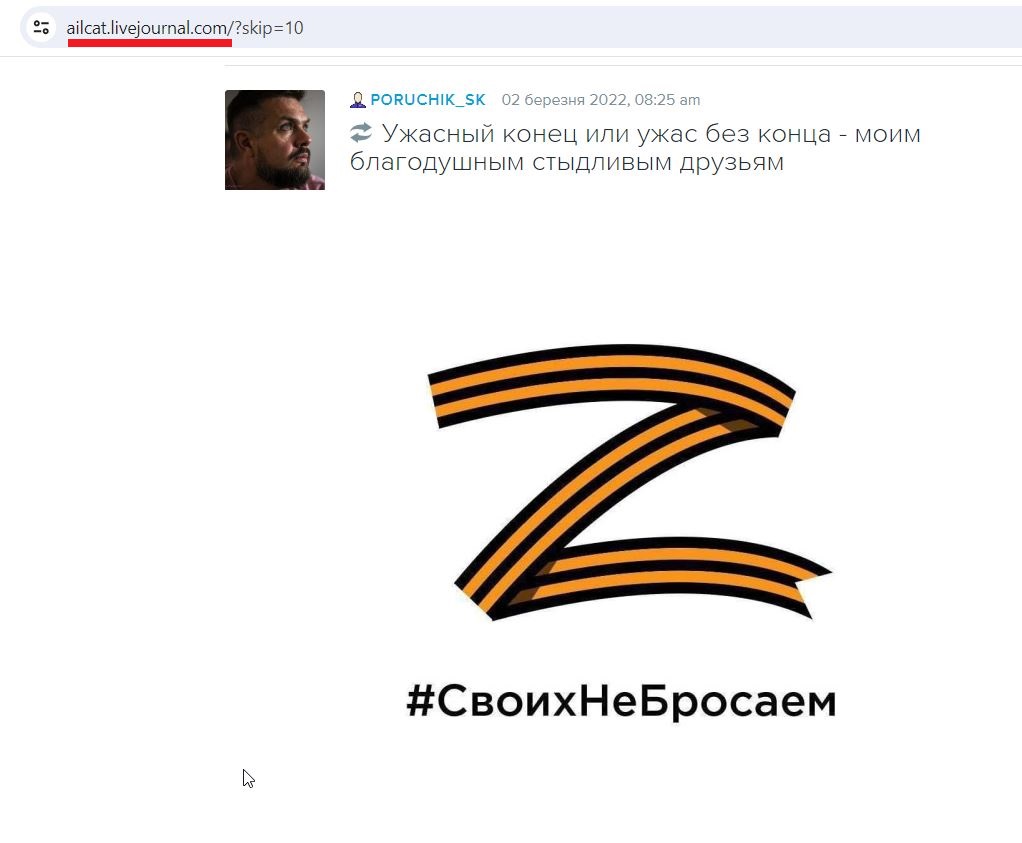Click the title line благодушным стыдливым друзьям
Image resolution: width=1022 pixels, height=843 pixels.
click(566, 162)
